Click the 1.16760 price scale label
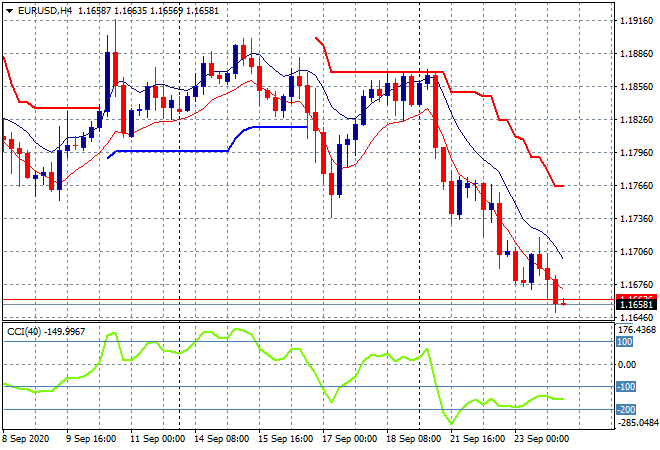The width and height of the screenshot is (660, 450). [x=636, y=285]
